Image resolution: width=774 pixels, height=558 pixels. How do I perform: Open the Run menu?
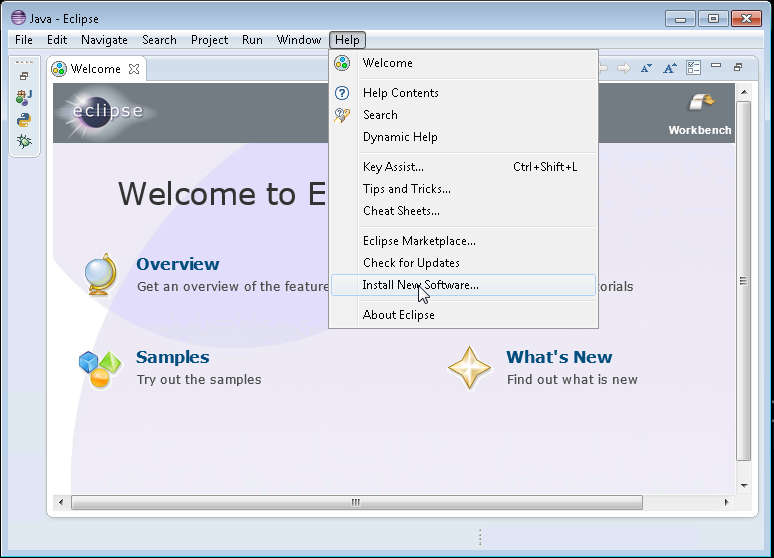pyautogui.click(x=252, y=40)
